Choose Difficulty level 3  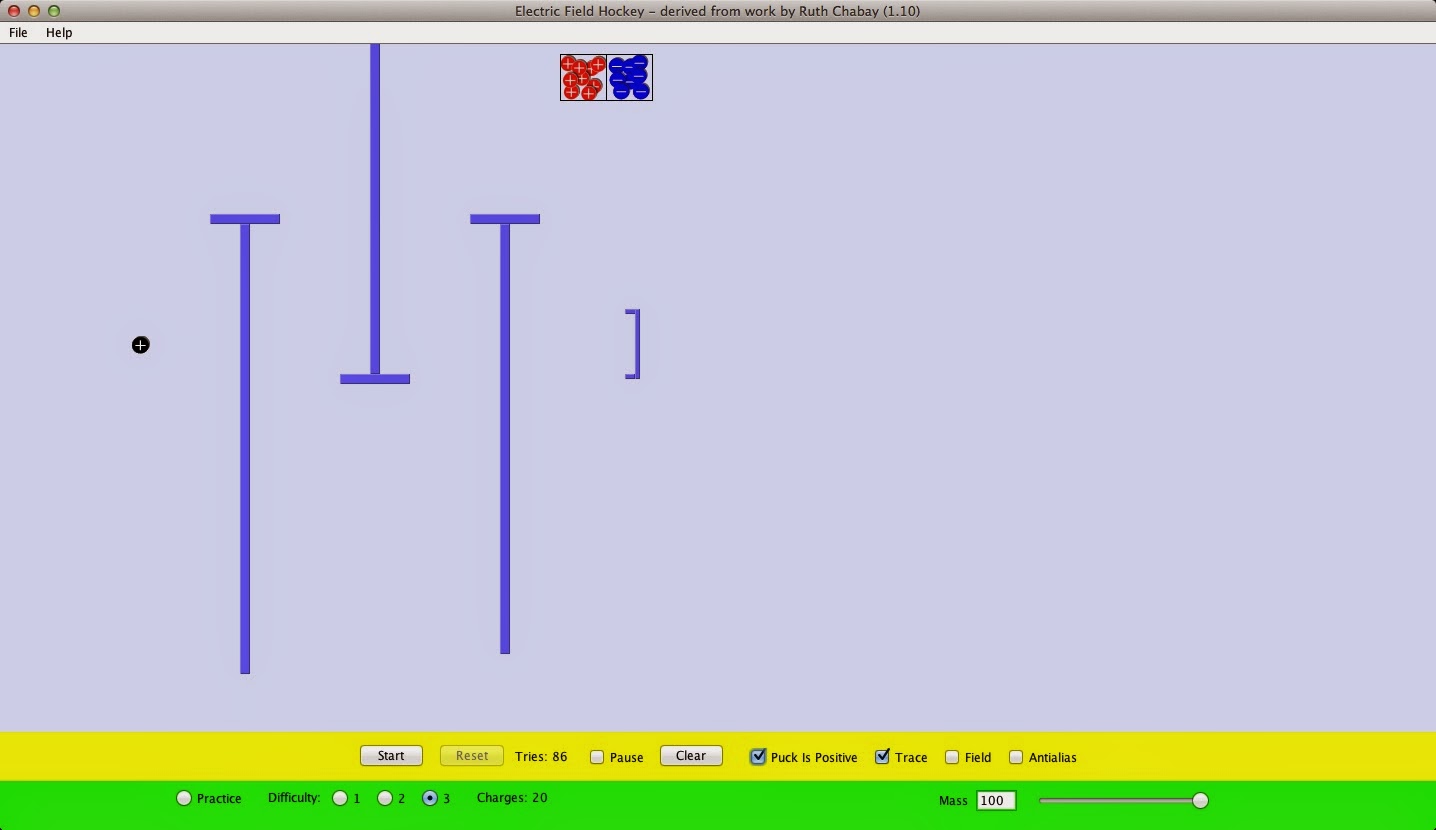(430, 798)
